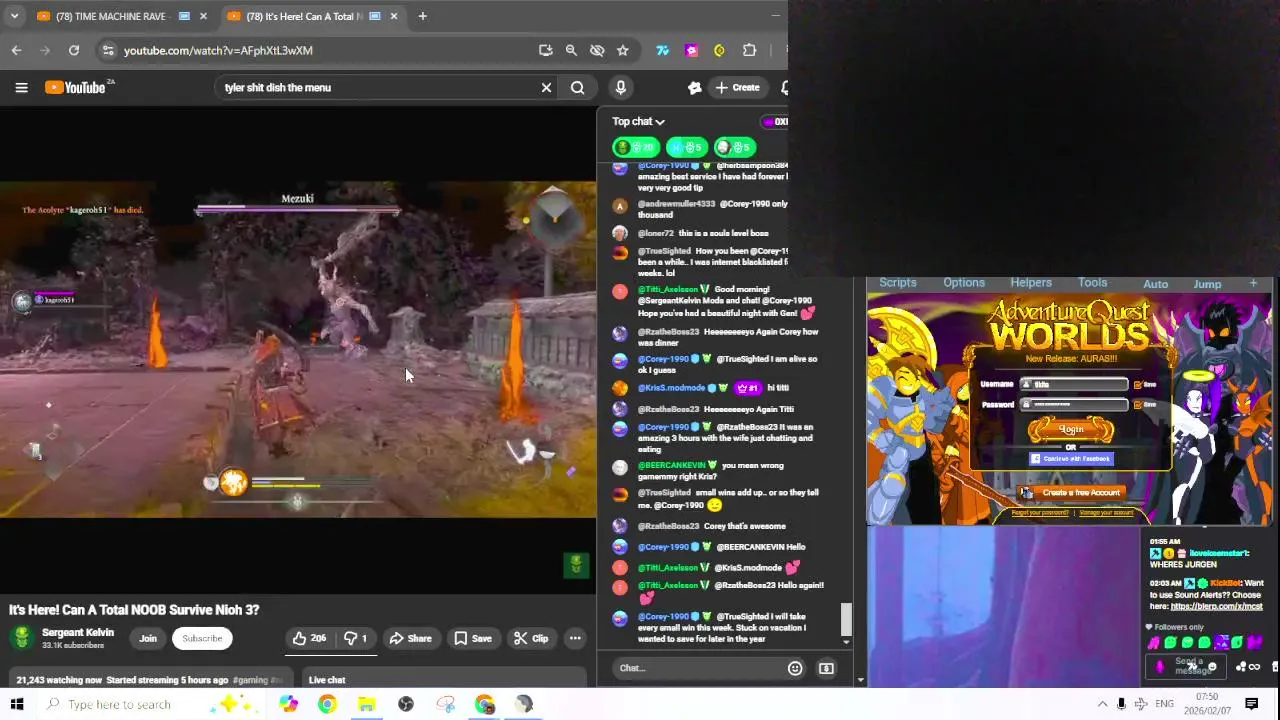Screen dimensions: 1280x720
Task: Open the #gaming hashtag link
Action: coord(250,680)
